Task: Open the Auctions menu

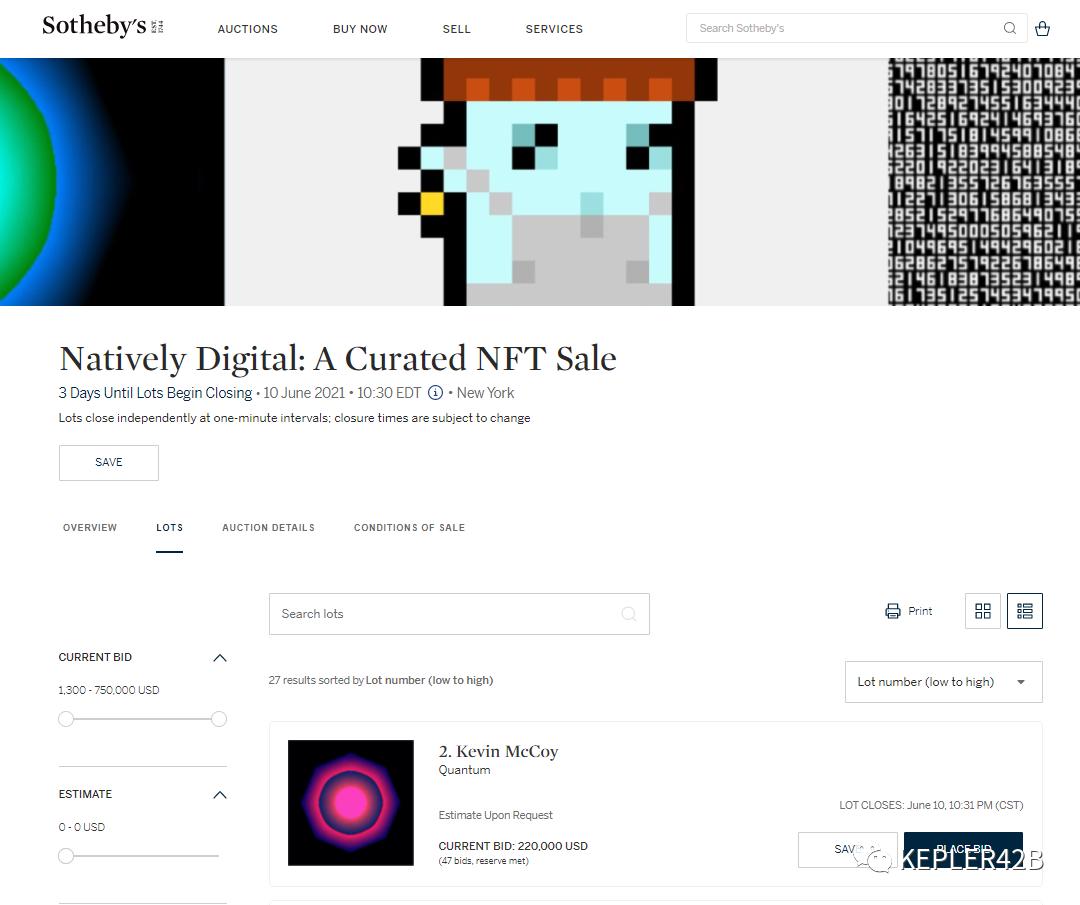Action: click(x=248, y=29)
